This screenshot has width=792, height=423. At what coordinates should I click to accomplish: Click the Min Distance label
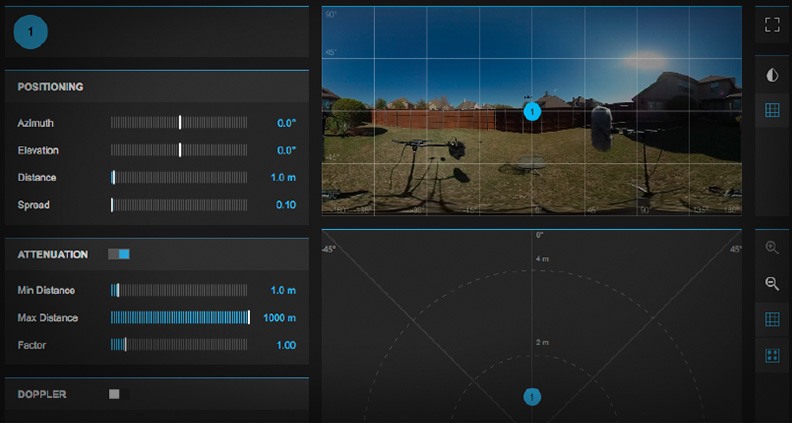[x=46, y=290]
